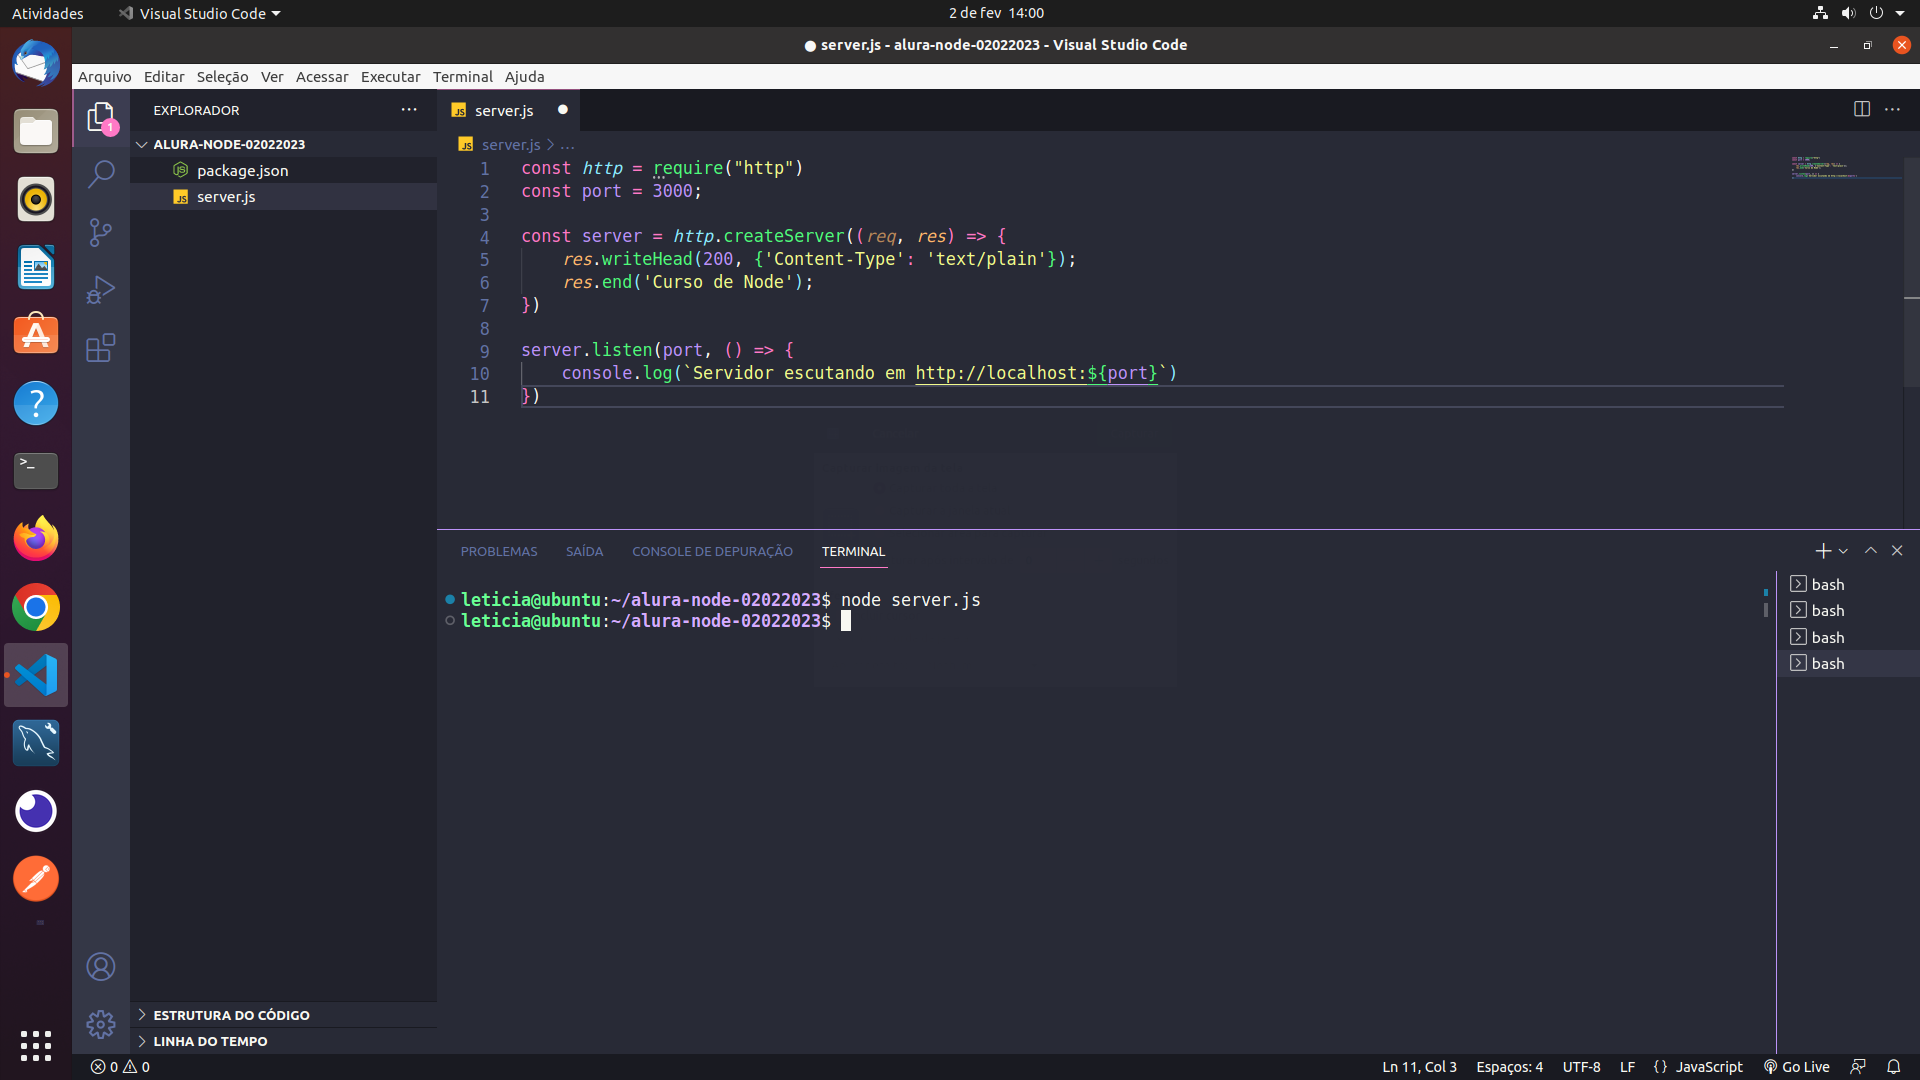1920x1080 pixels.
Task: Select server.js in the explorer tree
Action: 284,196
